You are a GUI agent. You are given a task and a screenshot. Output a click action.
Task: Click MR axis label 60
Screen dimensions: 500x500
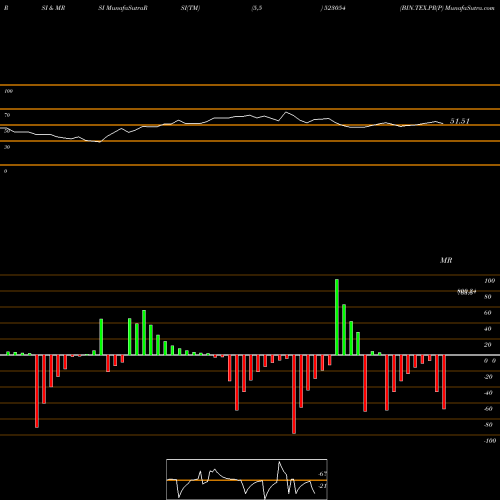point(488,313)
